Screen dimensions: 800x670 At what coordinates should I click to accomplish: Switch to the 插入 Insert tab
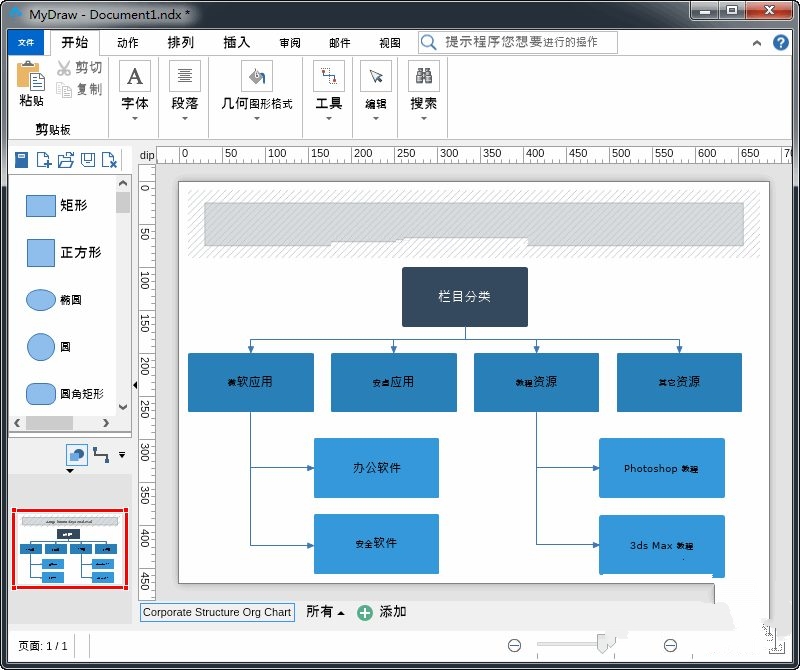237,42
